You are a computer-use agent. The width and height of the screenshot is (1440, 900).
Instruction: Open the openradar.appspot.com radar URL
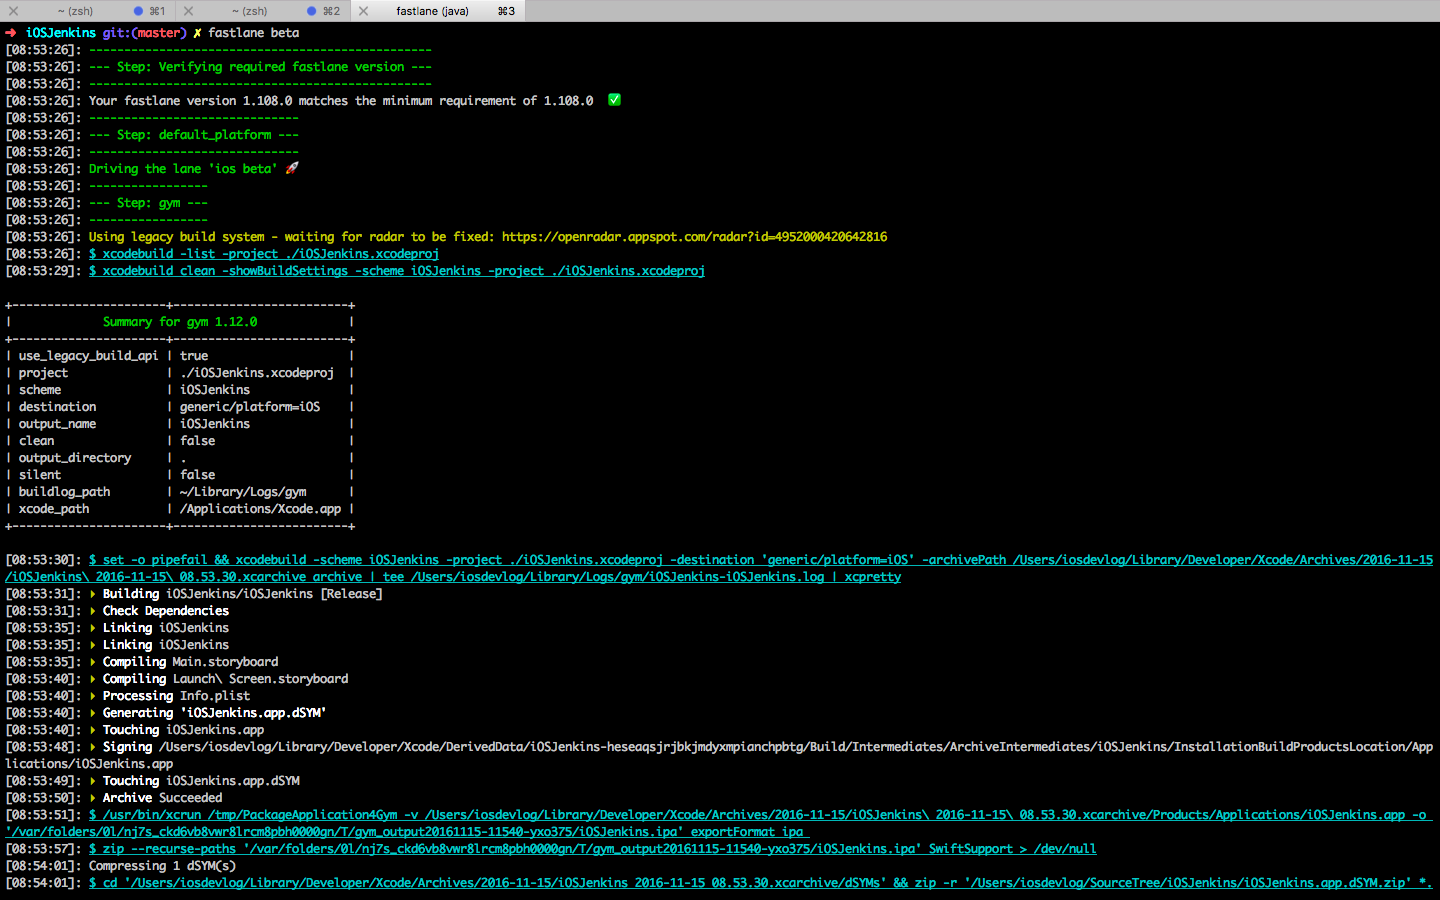point(694,237)
